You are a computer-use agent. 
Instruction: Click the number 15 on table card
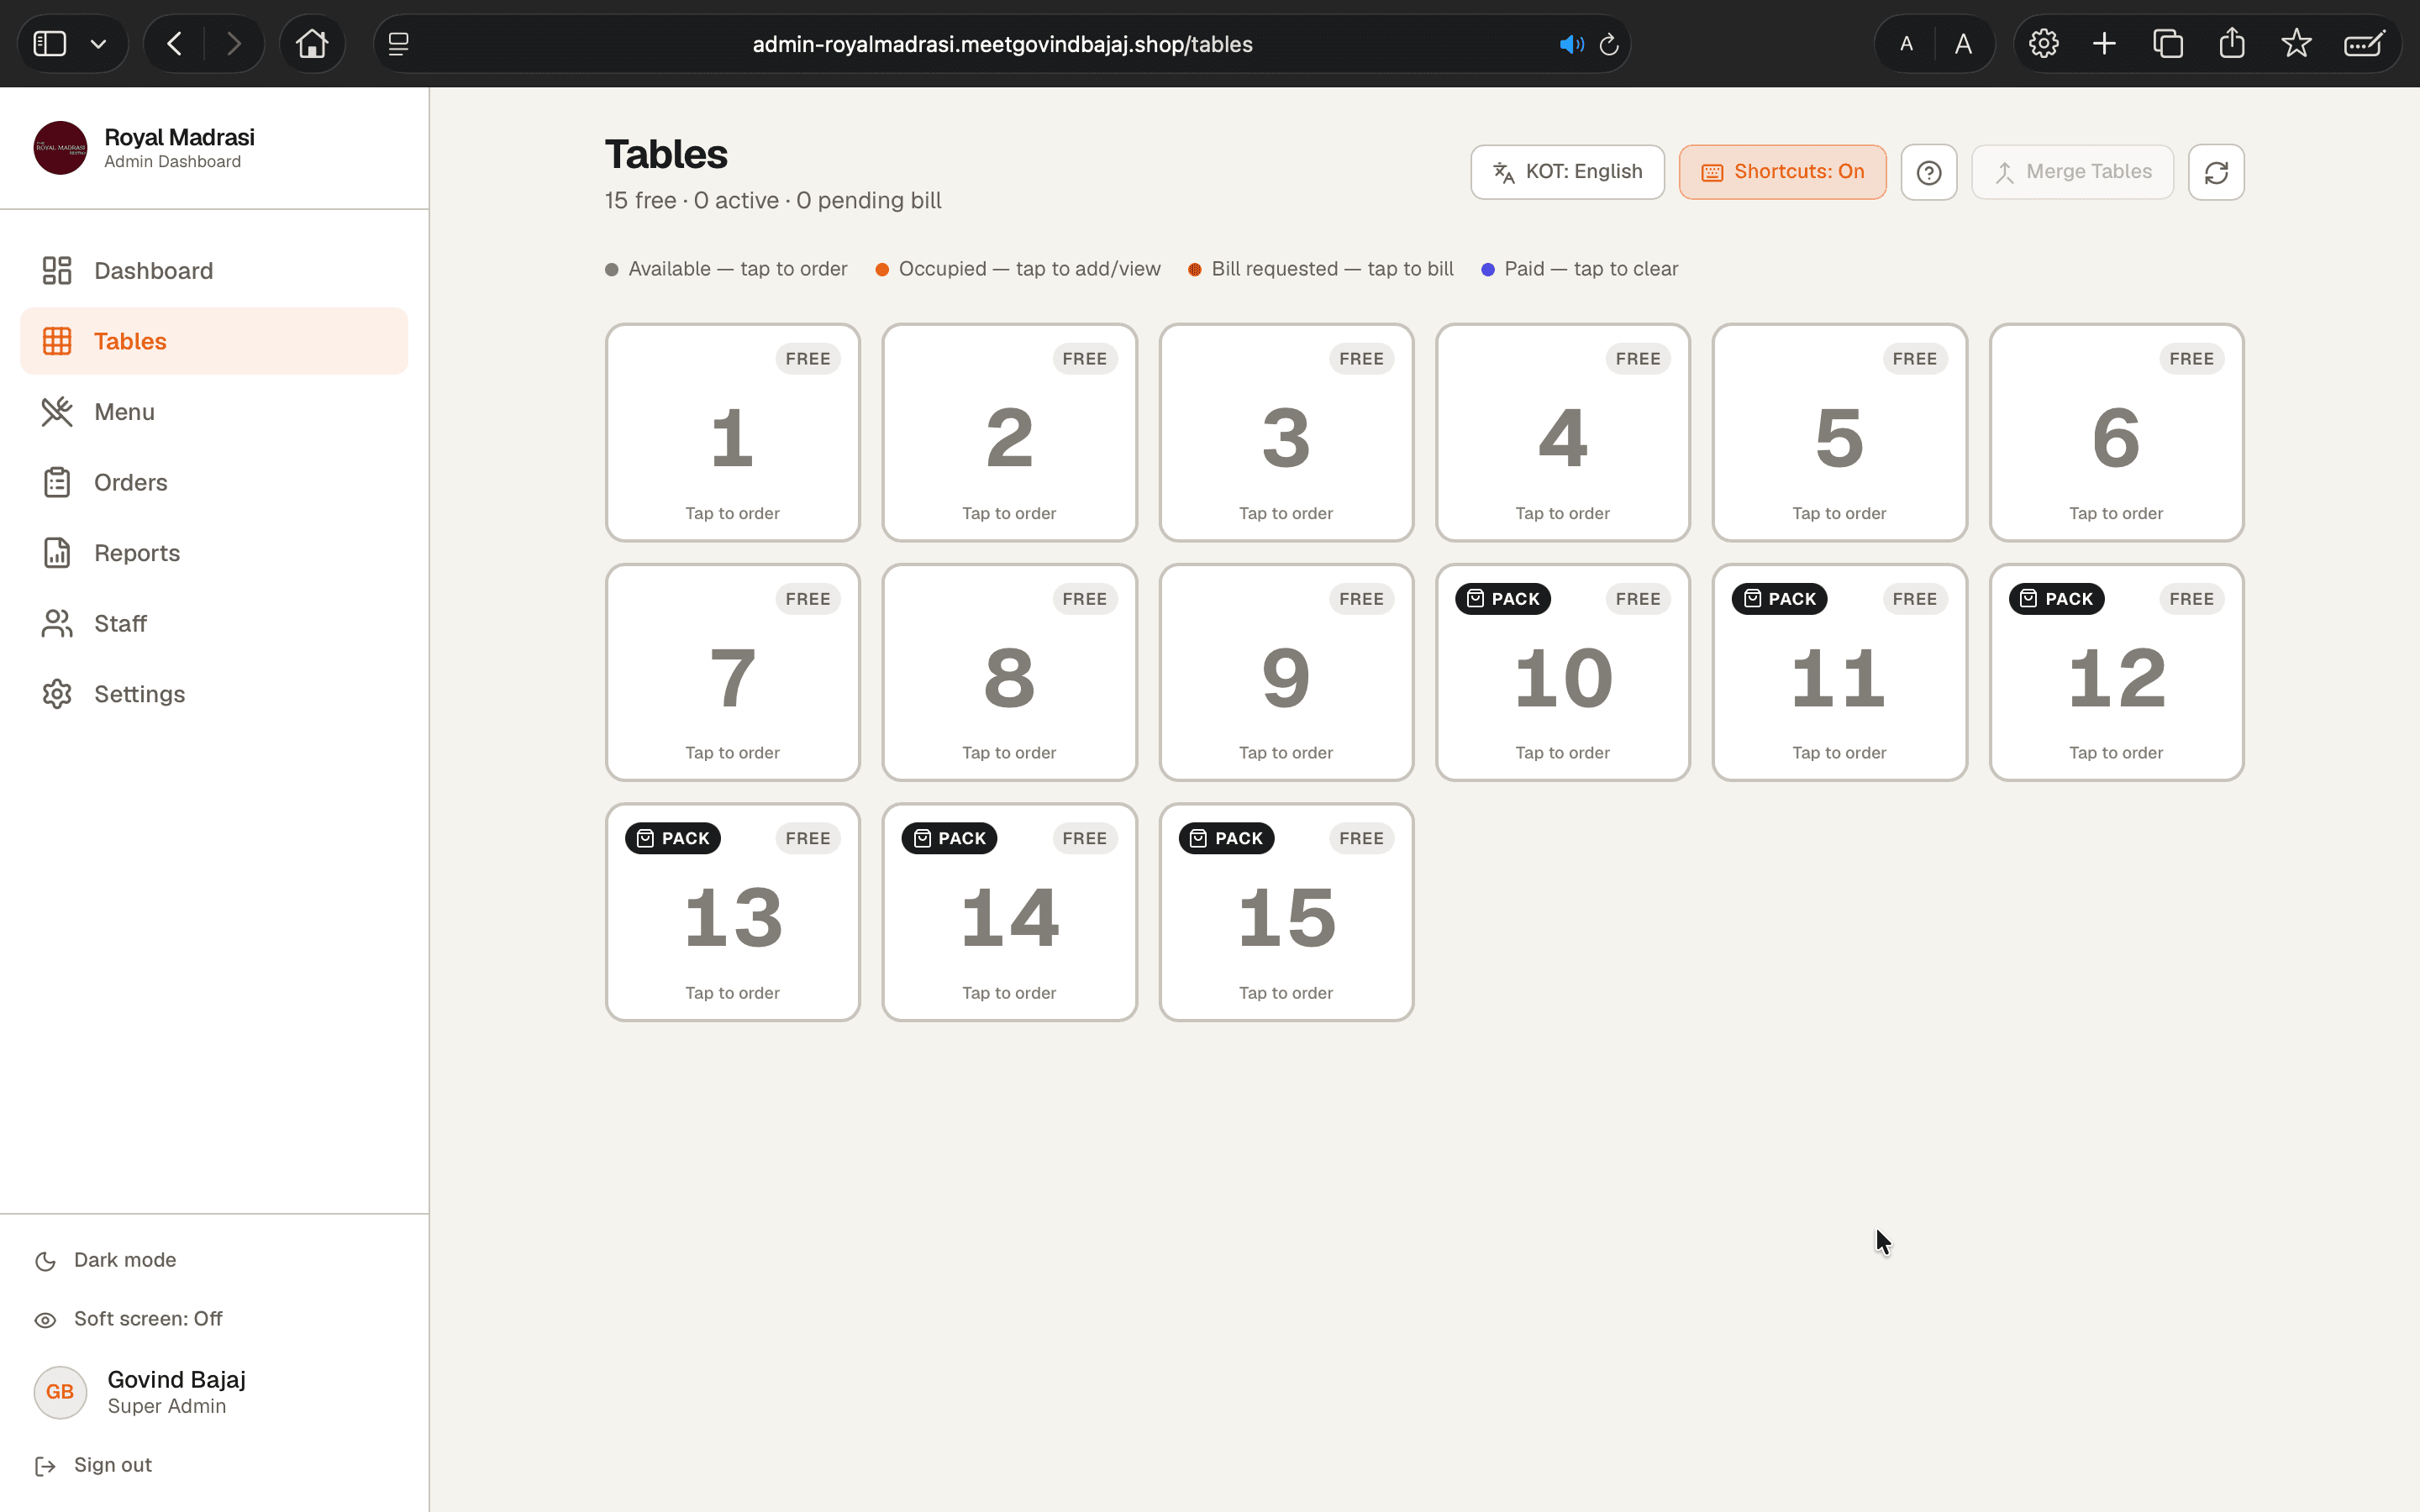point(1286,918)
